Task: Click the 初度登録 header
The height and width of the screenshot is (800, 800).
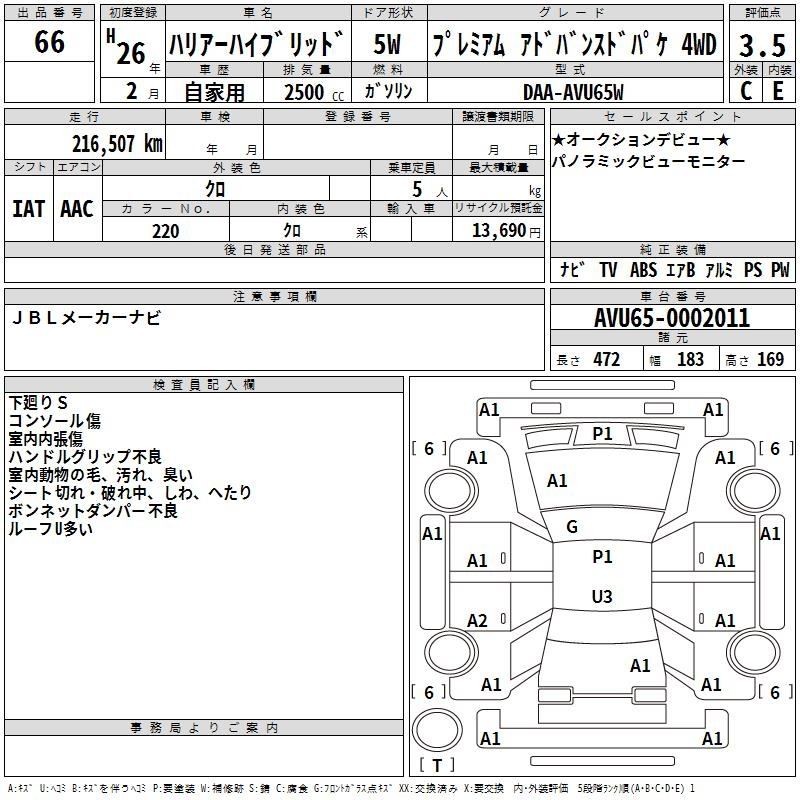Action: pyautogui.click(x=133, y=13)
